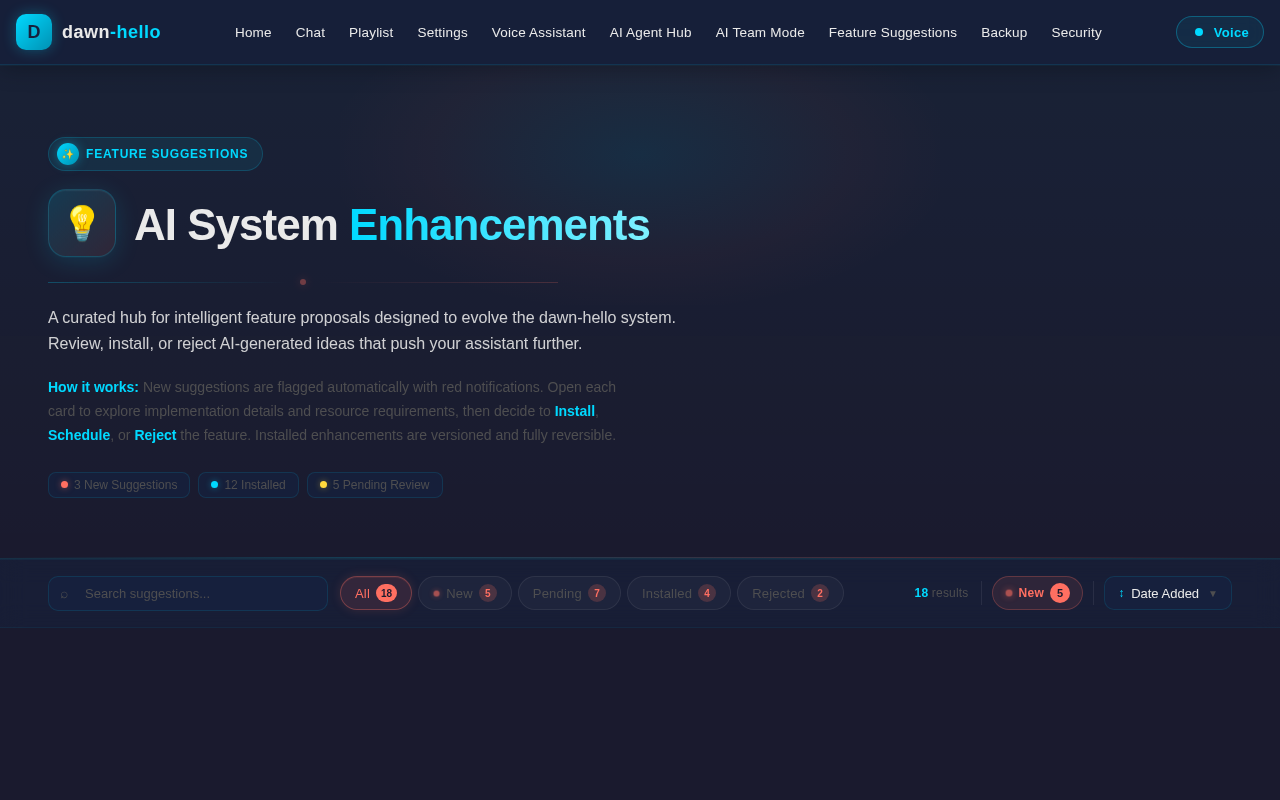Focus the Search suggestions field
The width and height of the screenshot is (1280, 800).
coord(188,593)
